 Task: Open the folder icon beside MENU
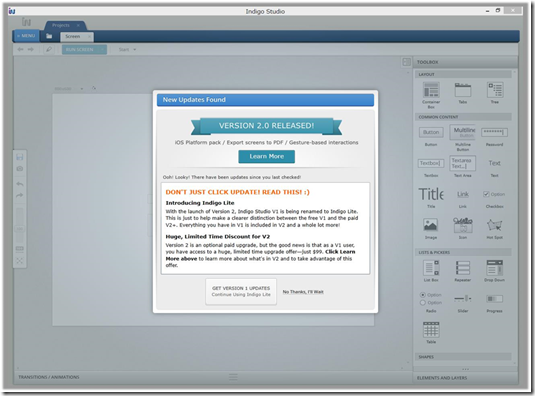coord(49,36)
